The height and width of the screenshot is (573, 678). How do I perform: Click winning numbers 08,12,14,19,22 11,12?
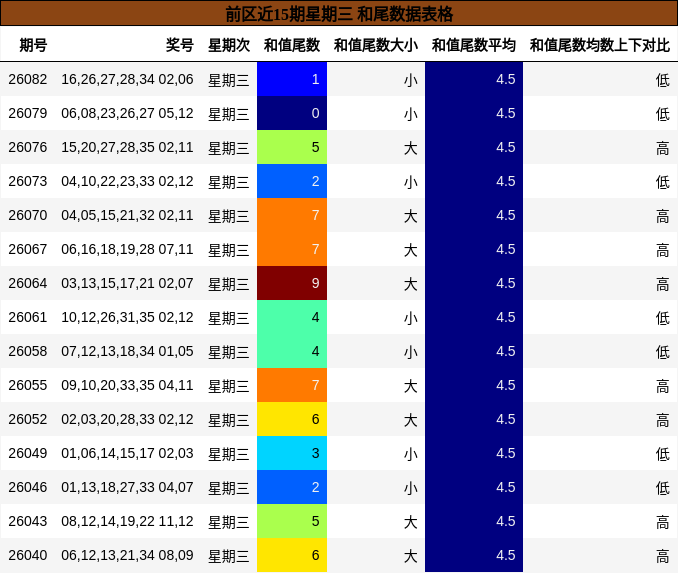[x=127, y=521]
